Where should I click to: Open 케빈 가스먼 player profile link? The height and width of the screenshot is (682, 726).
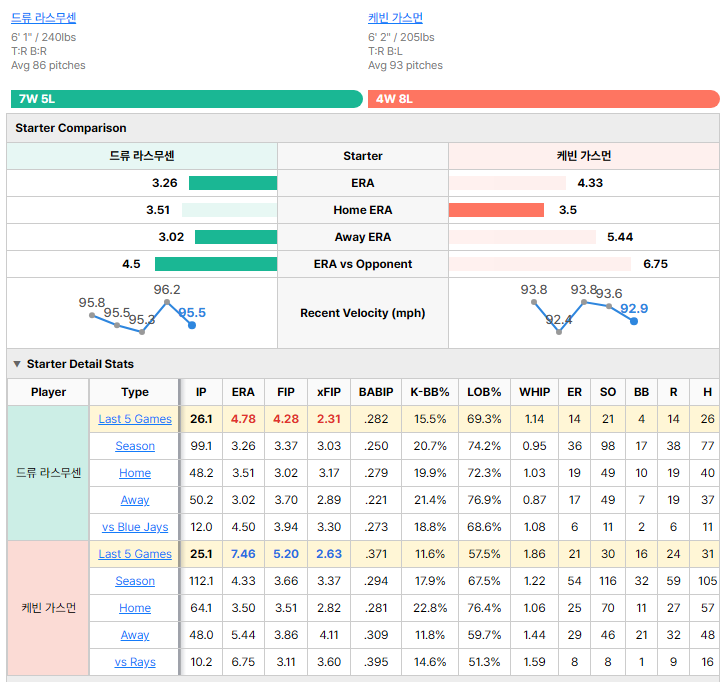(395, 18)
